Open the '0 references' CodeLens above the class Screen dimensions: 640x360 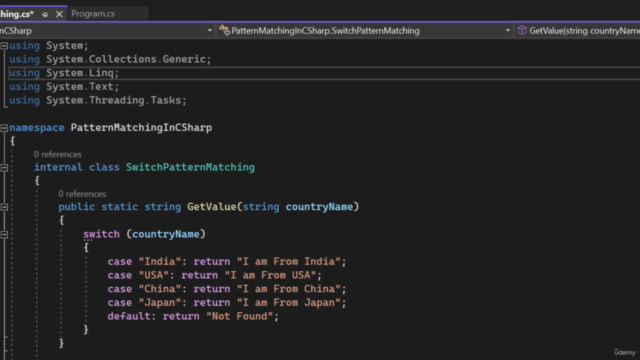point(58,154)
